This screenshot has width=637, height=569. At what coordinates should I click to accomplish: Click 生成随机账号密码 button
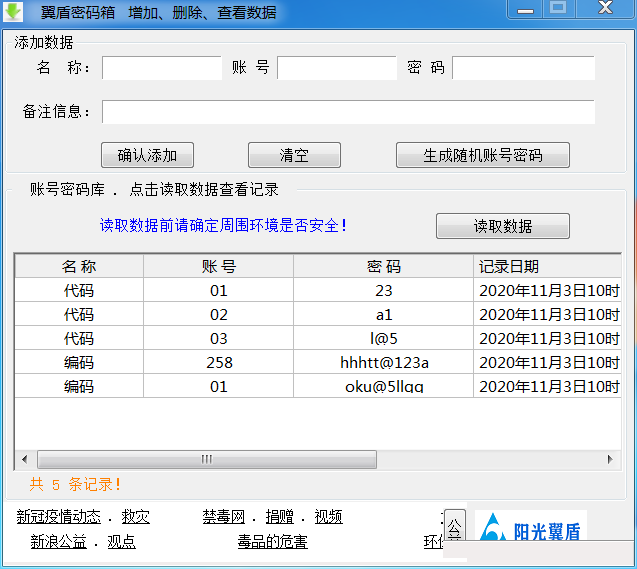click(x=482, y=155)
